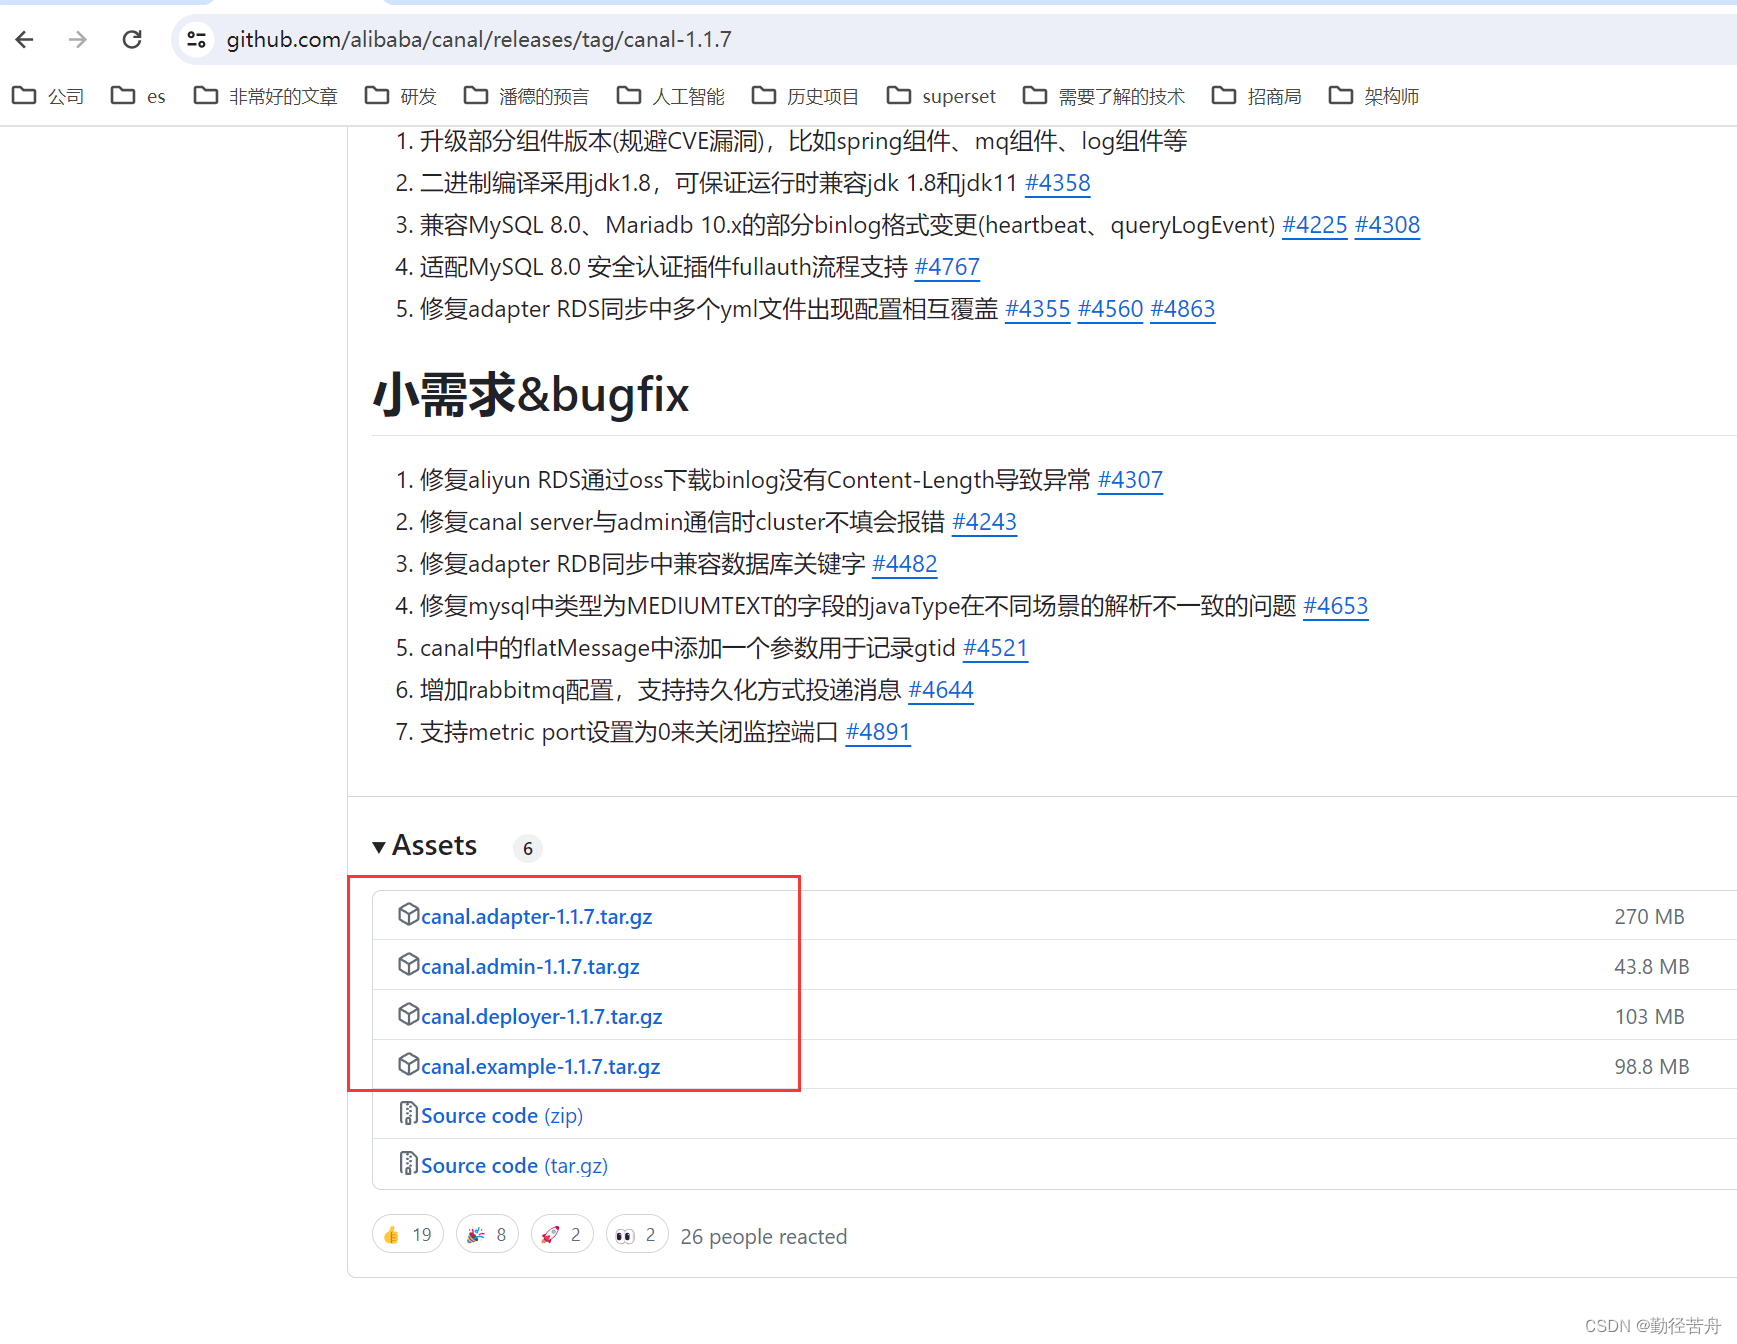This screenshot has width=1737, height=1344.
Task: Toggle the thumbs up reaction (19)
Action: [x=408, y=1235]
